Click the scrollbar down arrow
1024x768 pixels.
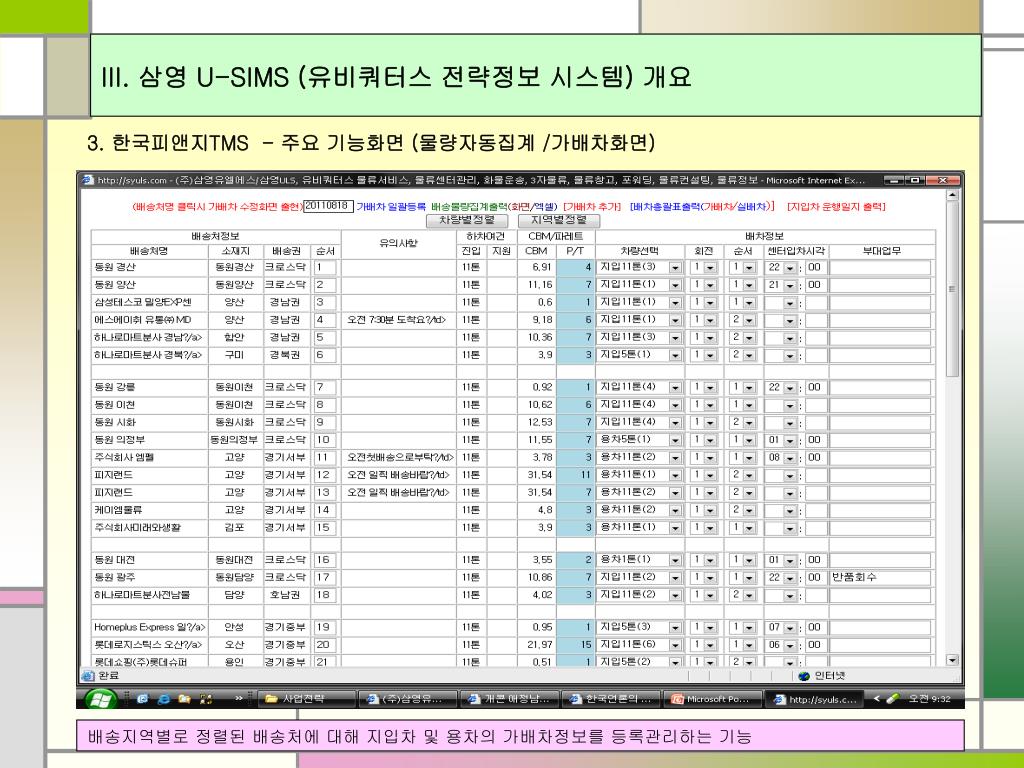[x=952, y=660]
